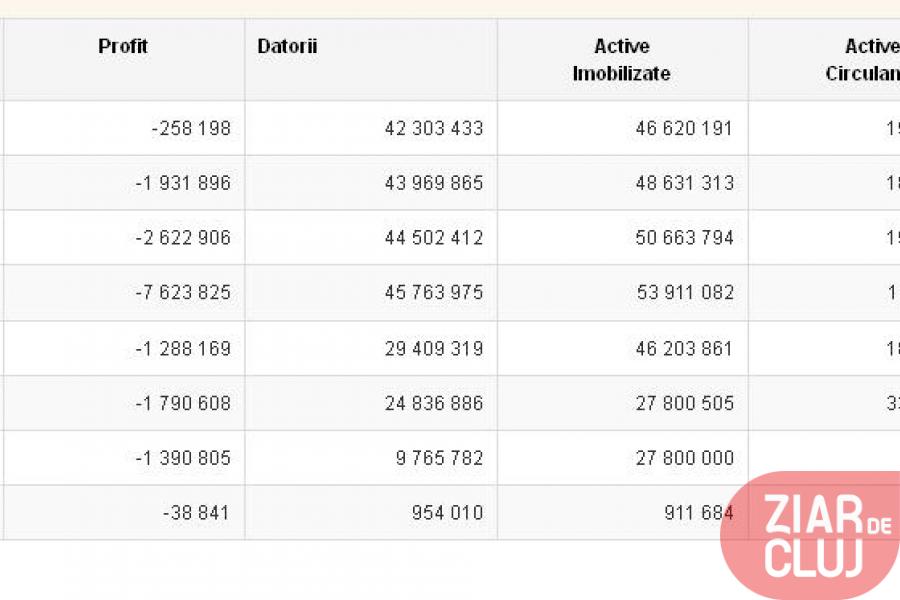Screen dimensions: 900x600
Task: Click the fixed assets value 46 620 191
Action: tap(684, 128)
